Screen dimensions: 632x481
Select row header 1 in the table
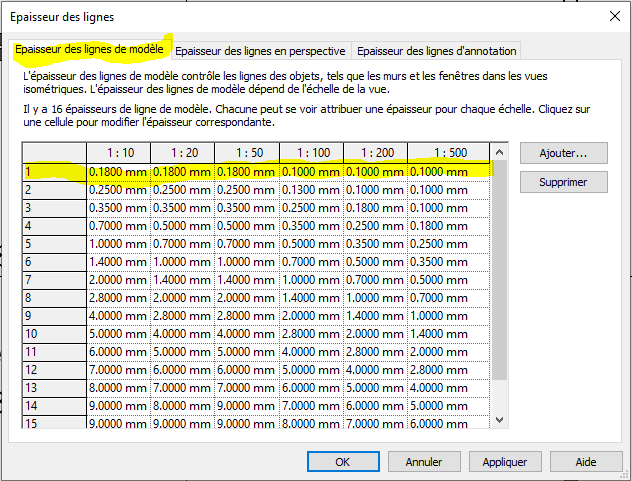tap(54, 172)
